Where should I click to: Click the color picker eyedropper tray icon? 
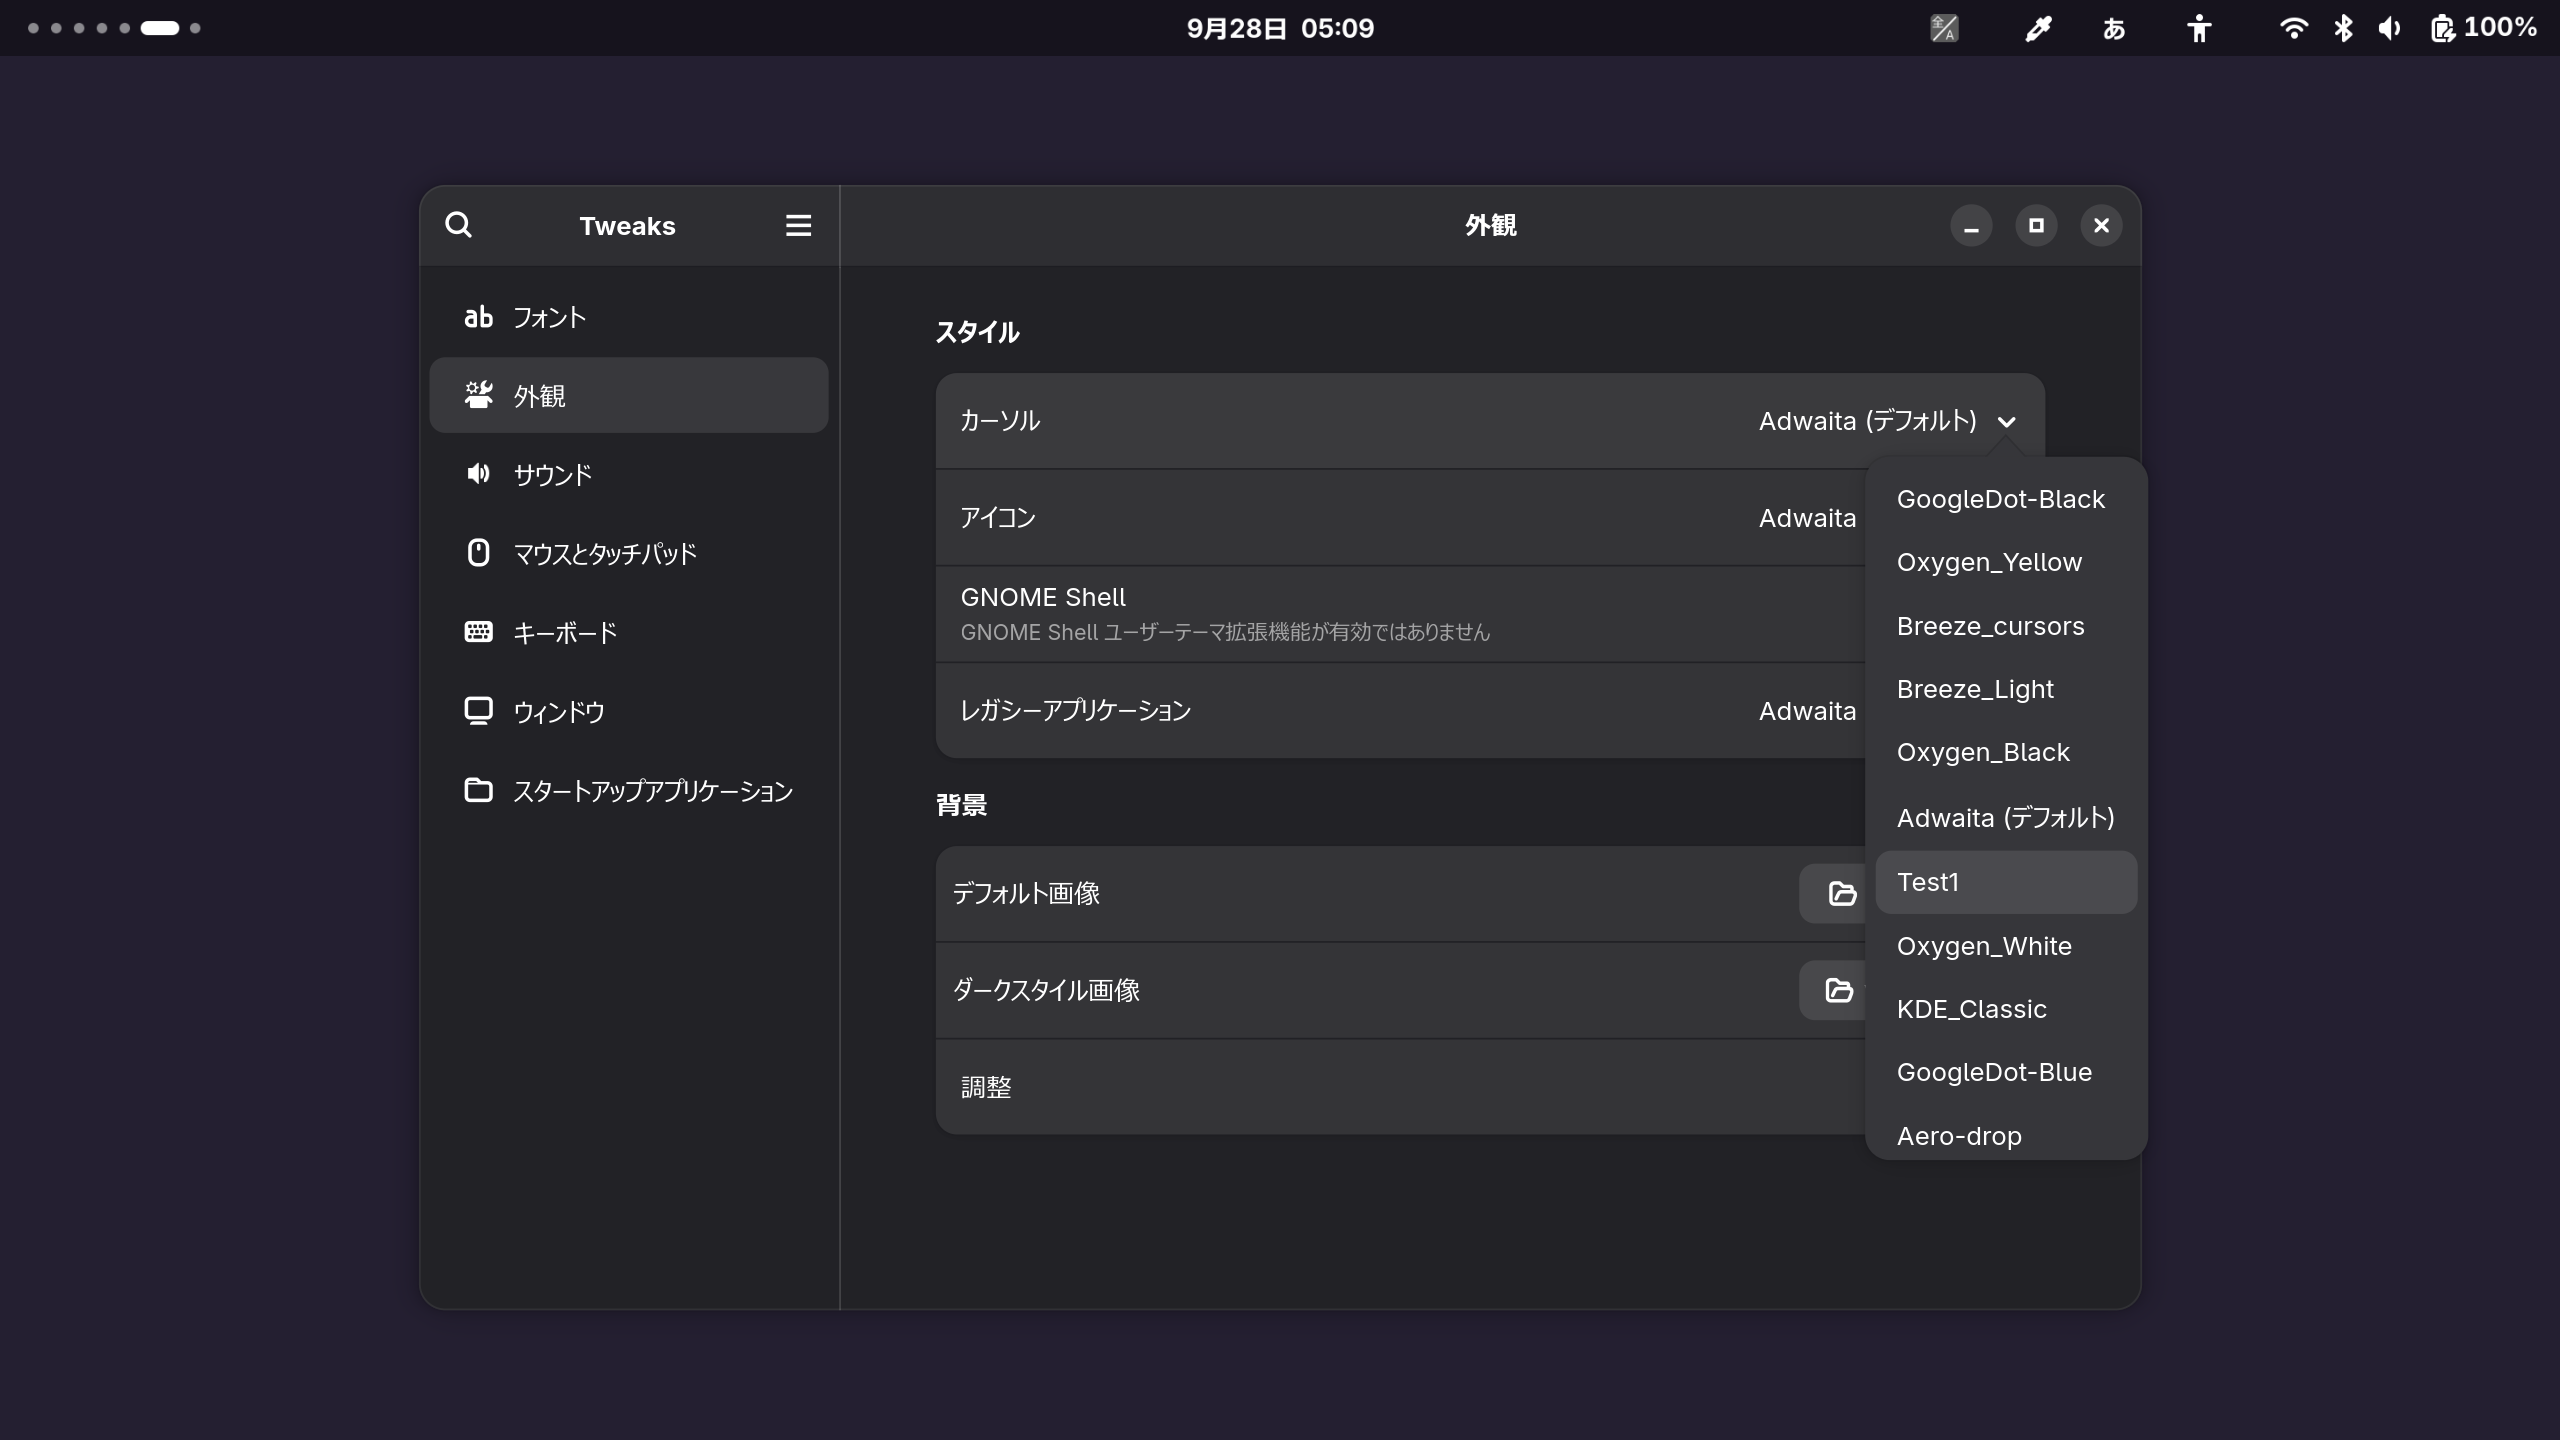[2038, 28]
